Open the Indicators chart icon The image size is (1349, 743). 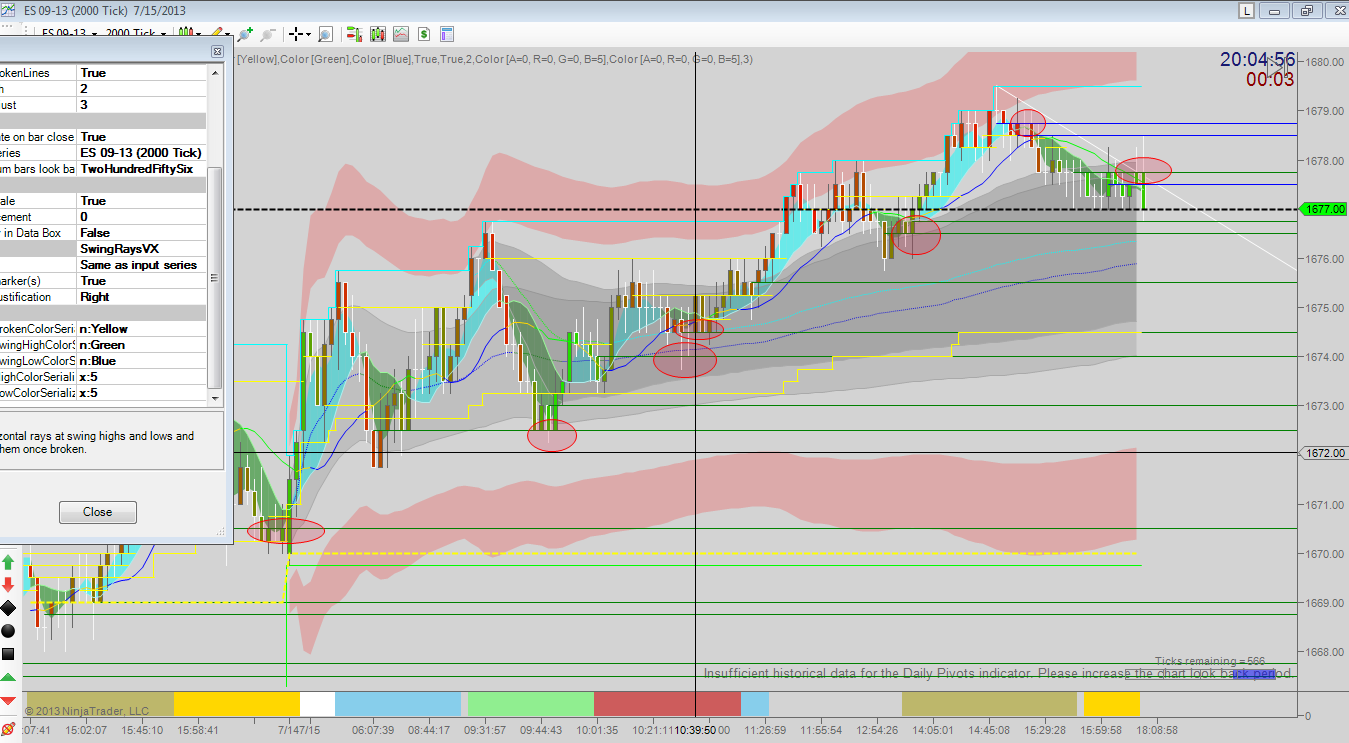coord(401,33)
